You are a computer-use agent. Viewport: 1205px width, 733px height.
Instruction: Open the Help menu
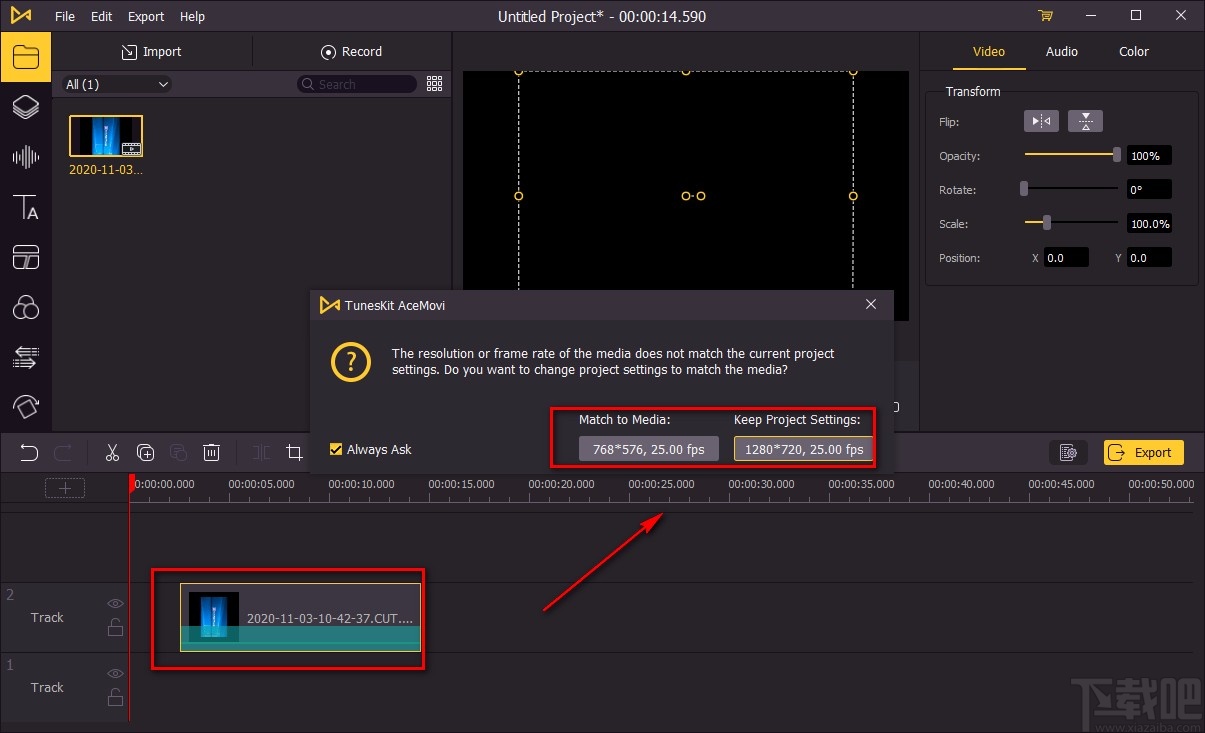[192, 16]
